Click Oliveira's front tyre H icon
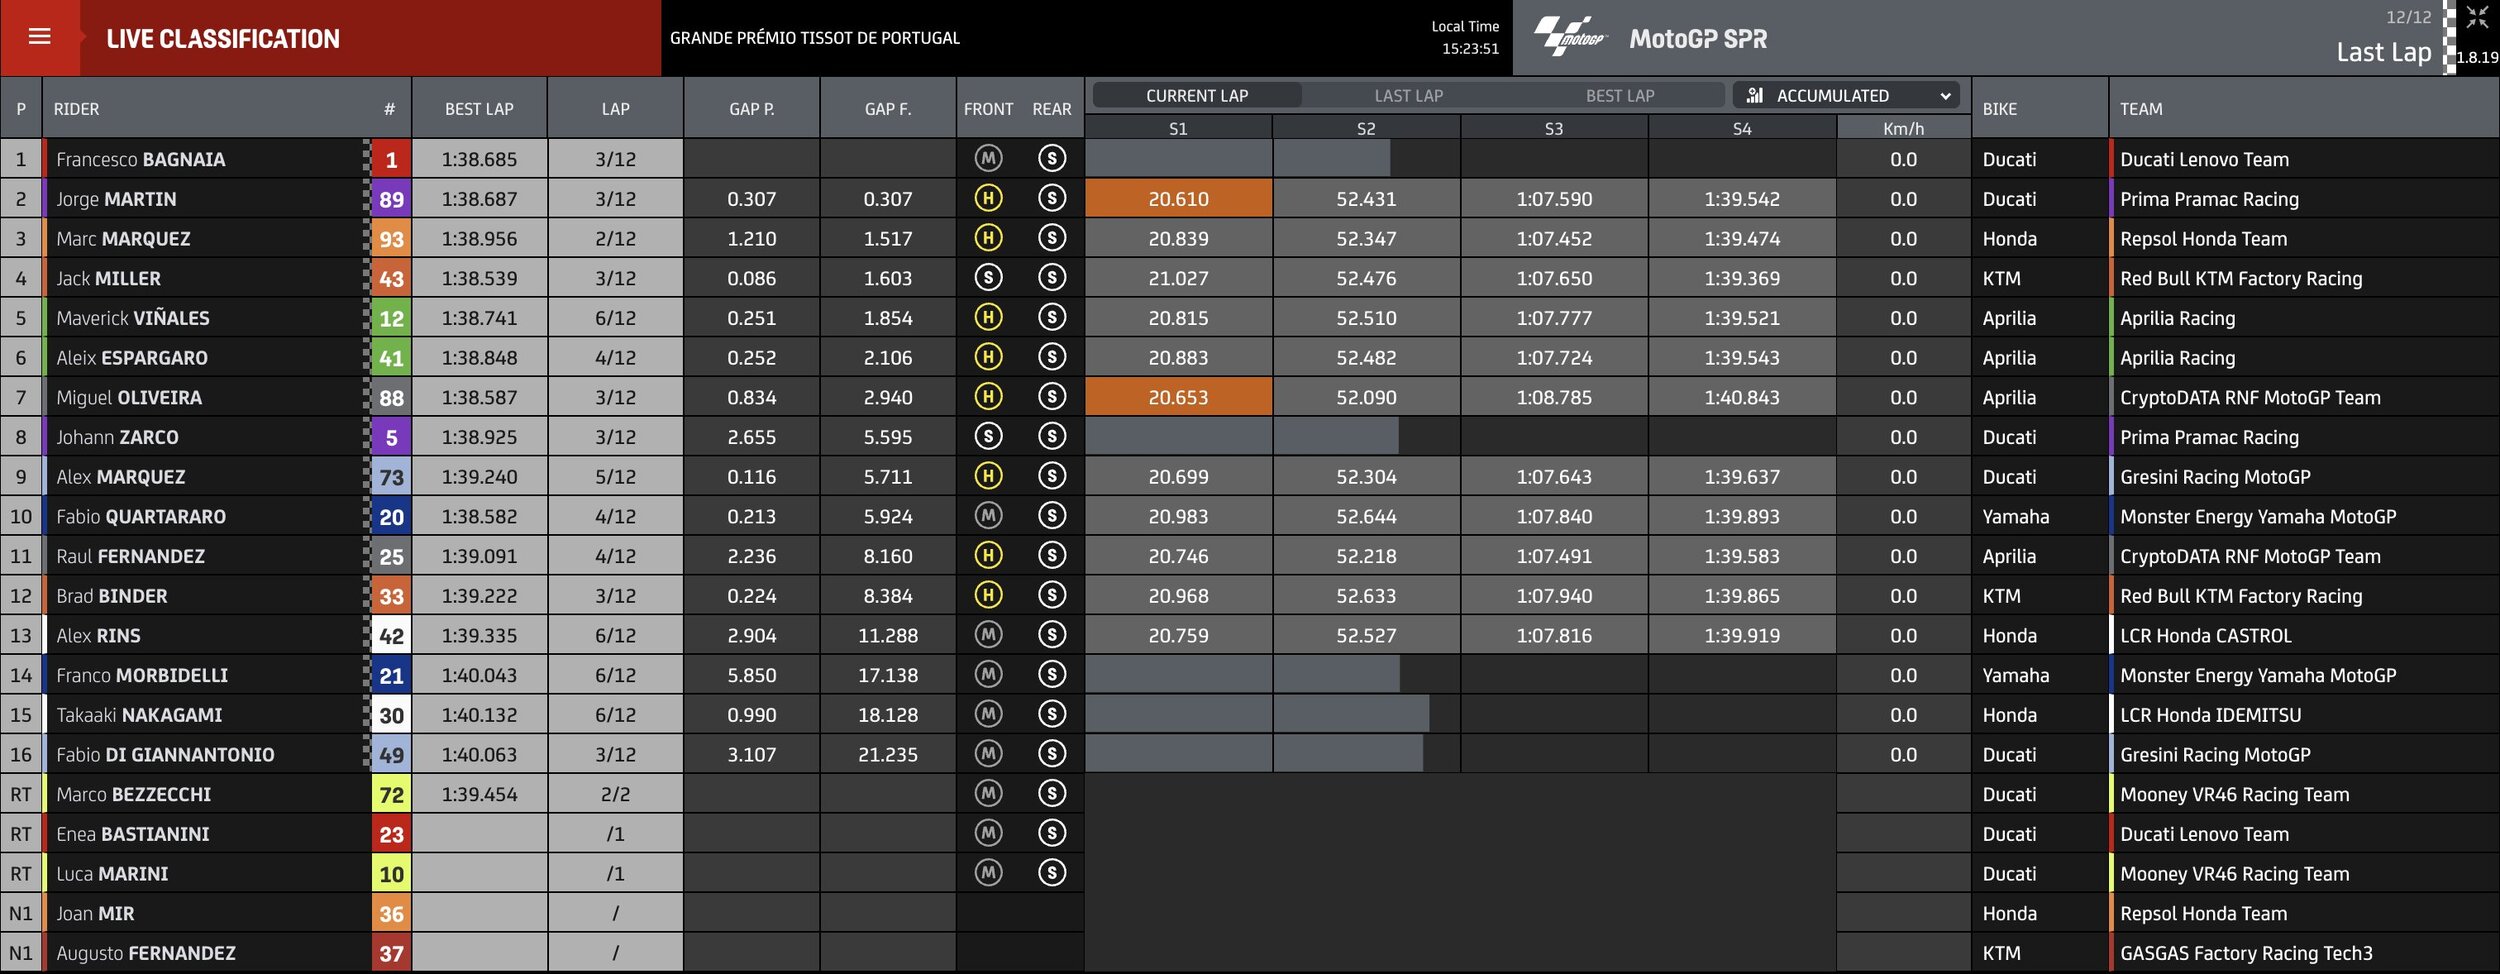Image resolution: width=2500 pixels, height=974 pixels. [988, 397]
